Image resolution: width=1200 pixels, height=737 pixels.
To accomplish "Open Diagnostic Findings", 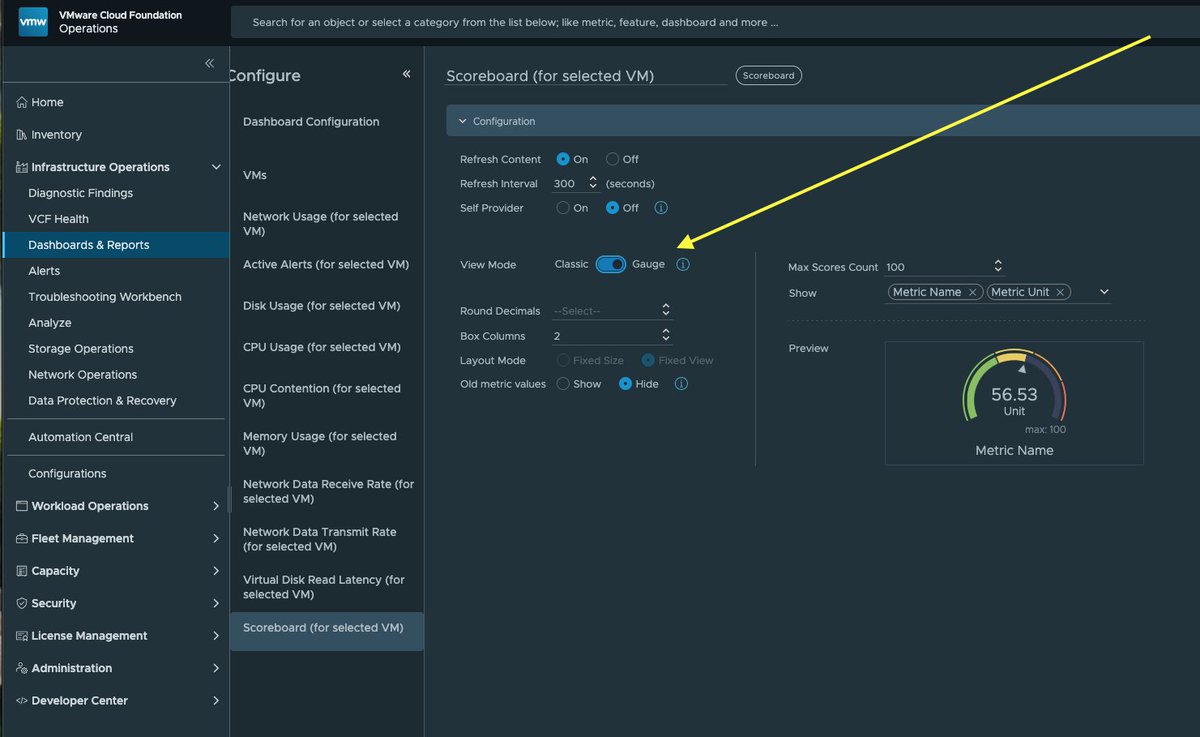I will click(81, 193).
